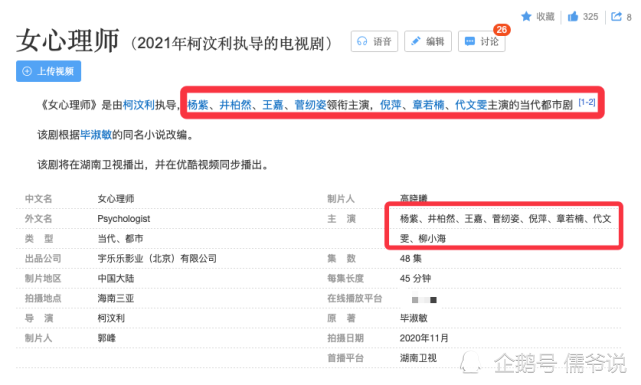Click the 上传视频 upload button

[48, 71]
